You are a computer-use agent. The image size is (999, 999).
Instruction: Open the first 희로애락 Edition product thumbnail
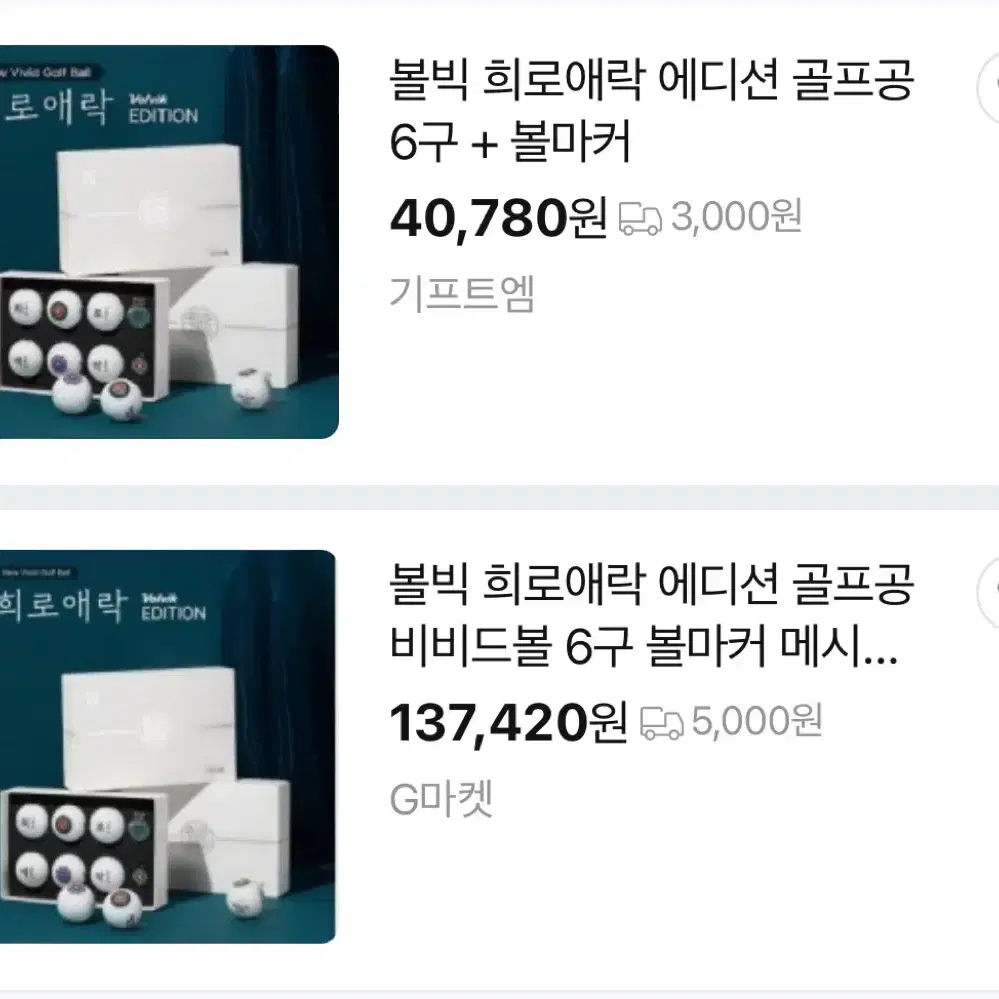tap(169, 241)
